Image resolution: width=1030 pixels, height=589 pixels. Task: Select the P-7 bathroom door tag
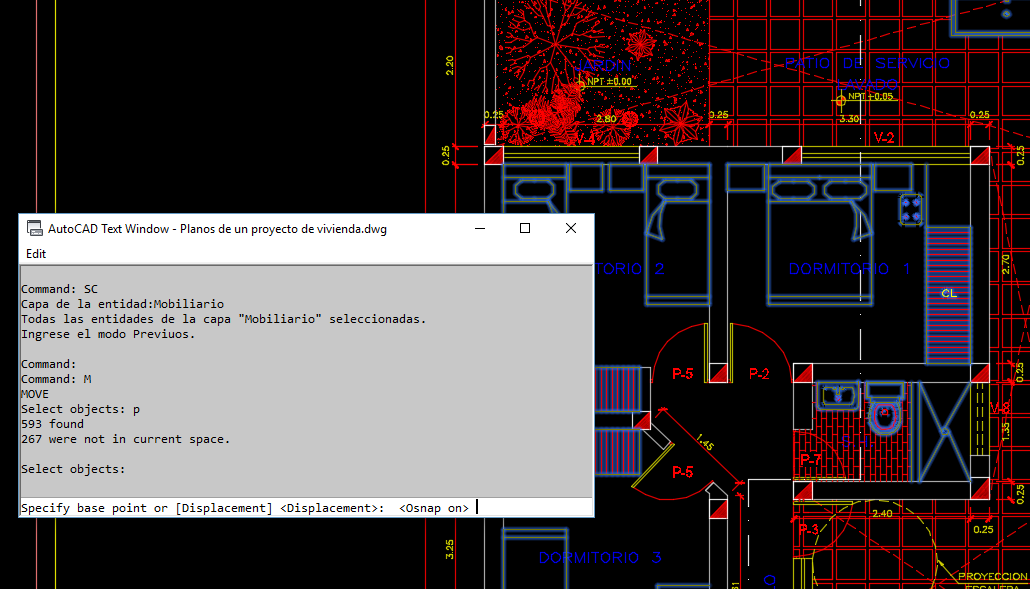click(810, 459)
